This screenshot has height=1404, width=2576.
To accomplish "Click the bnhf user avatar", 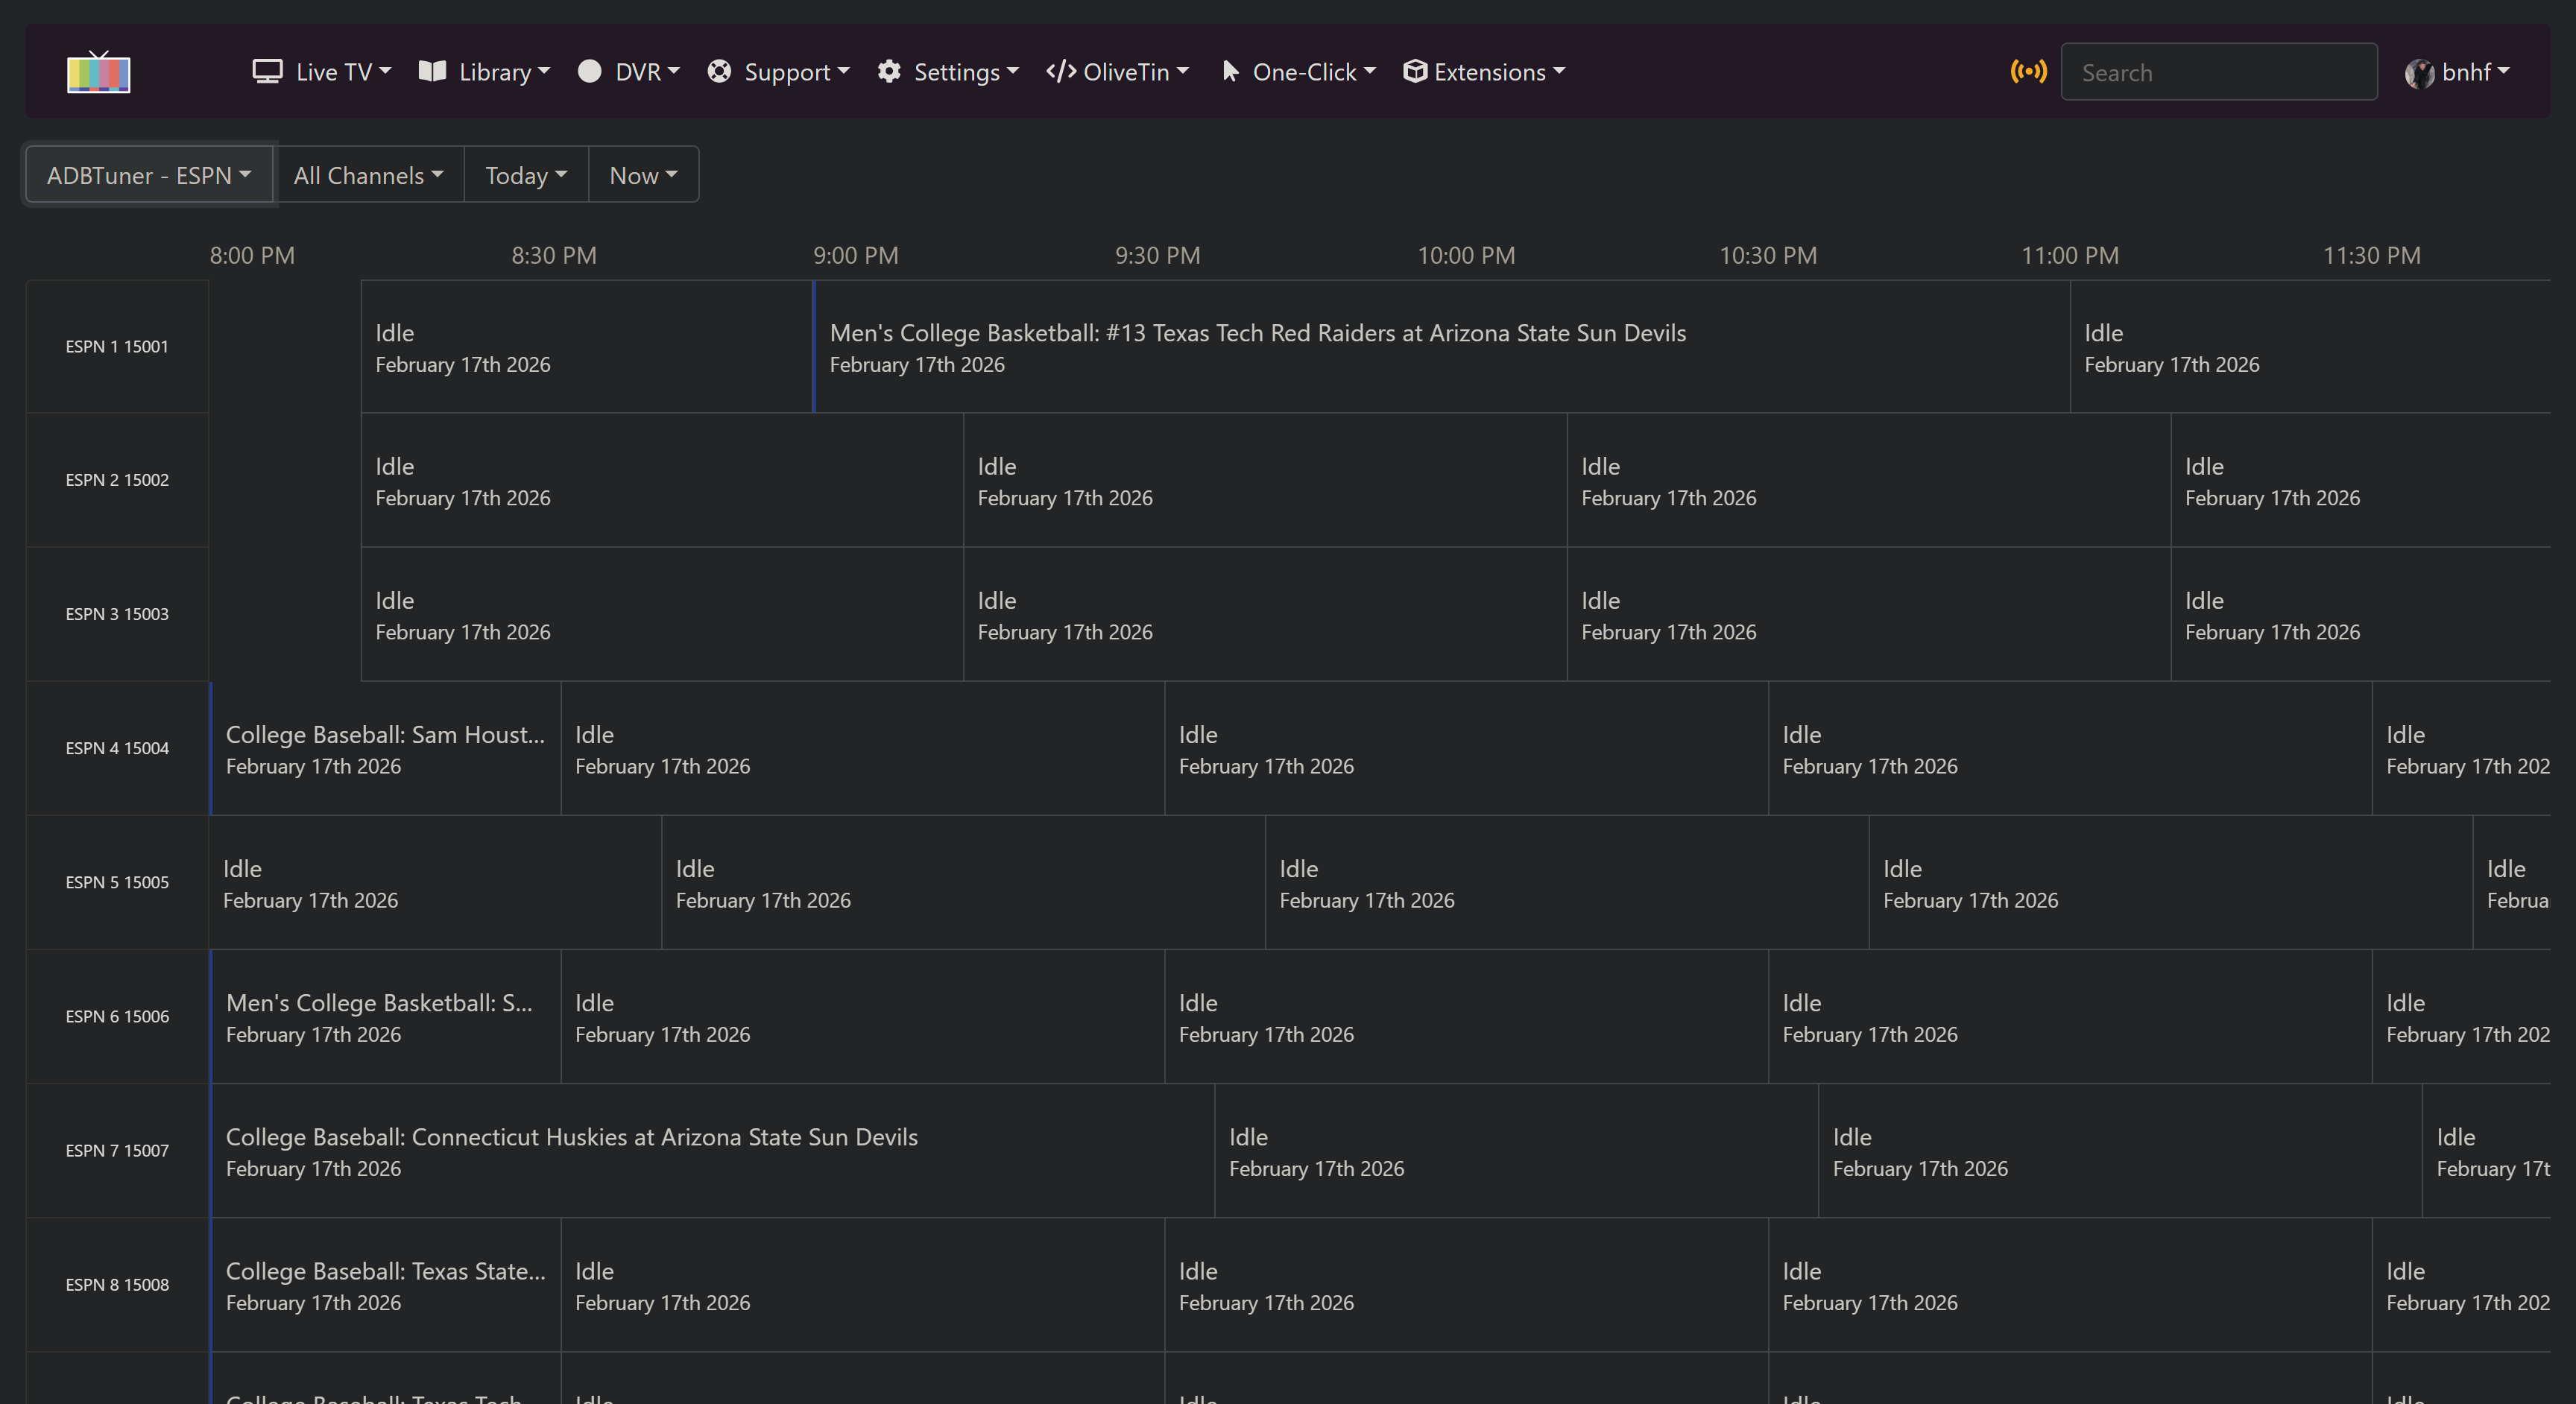I will 2419,73.
